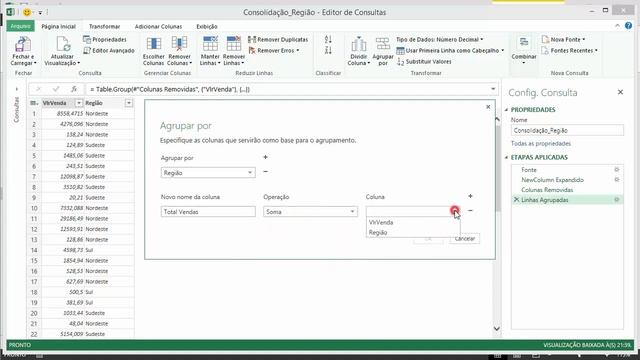Open the help question mark icon
640x360 pixels.
click(629, 26)
